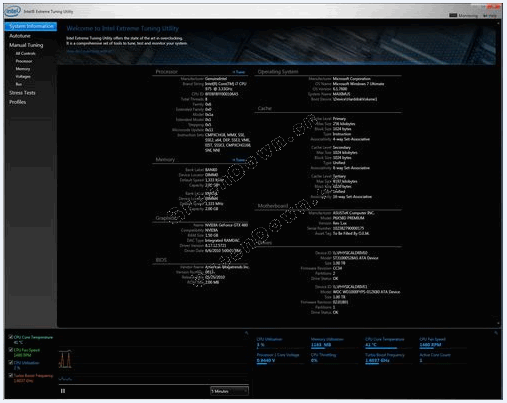The image size is (507, 403).
Task: Select Memory under Manual Tuning
Action: [x=23, y=69]
